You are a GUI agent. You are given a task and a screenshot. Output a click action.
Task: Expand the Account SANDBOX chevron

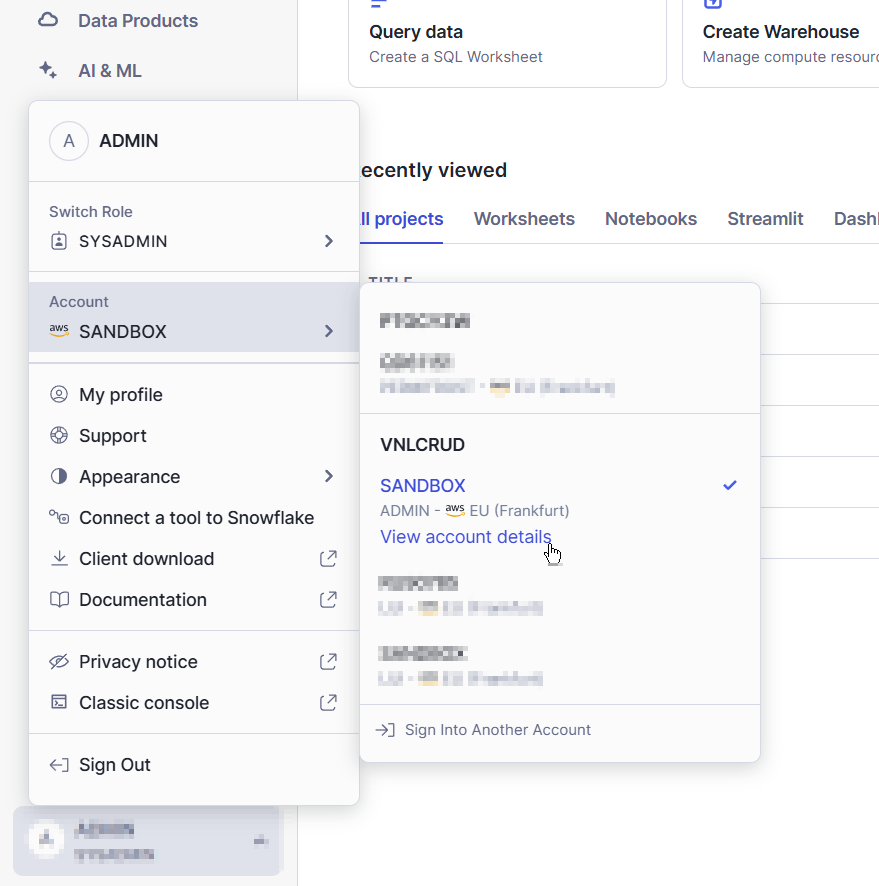click(x=329, y=331)
